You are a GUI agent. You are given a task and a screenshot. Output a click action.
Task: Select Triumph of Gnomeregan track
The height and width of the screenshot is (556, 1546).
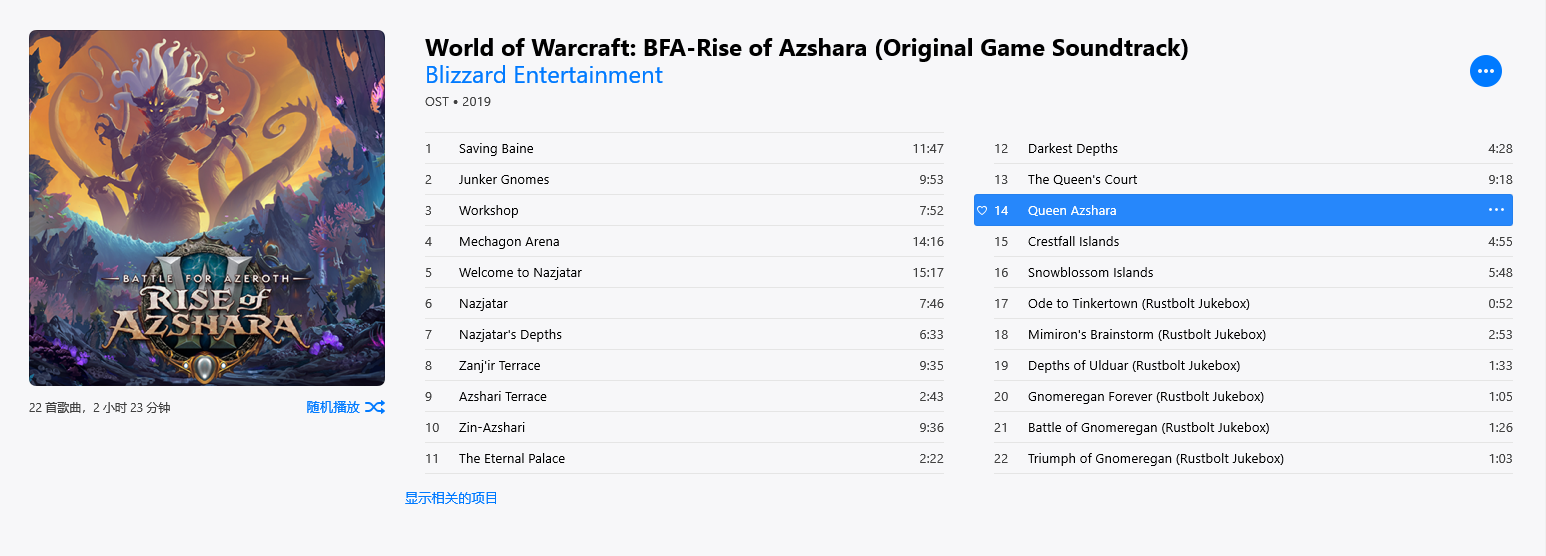tap(1155, 459)
